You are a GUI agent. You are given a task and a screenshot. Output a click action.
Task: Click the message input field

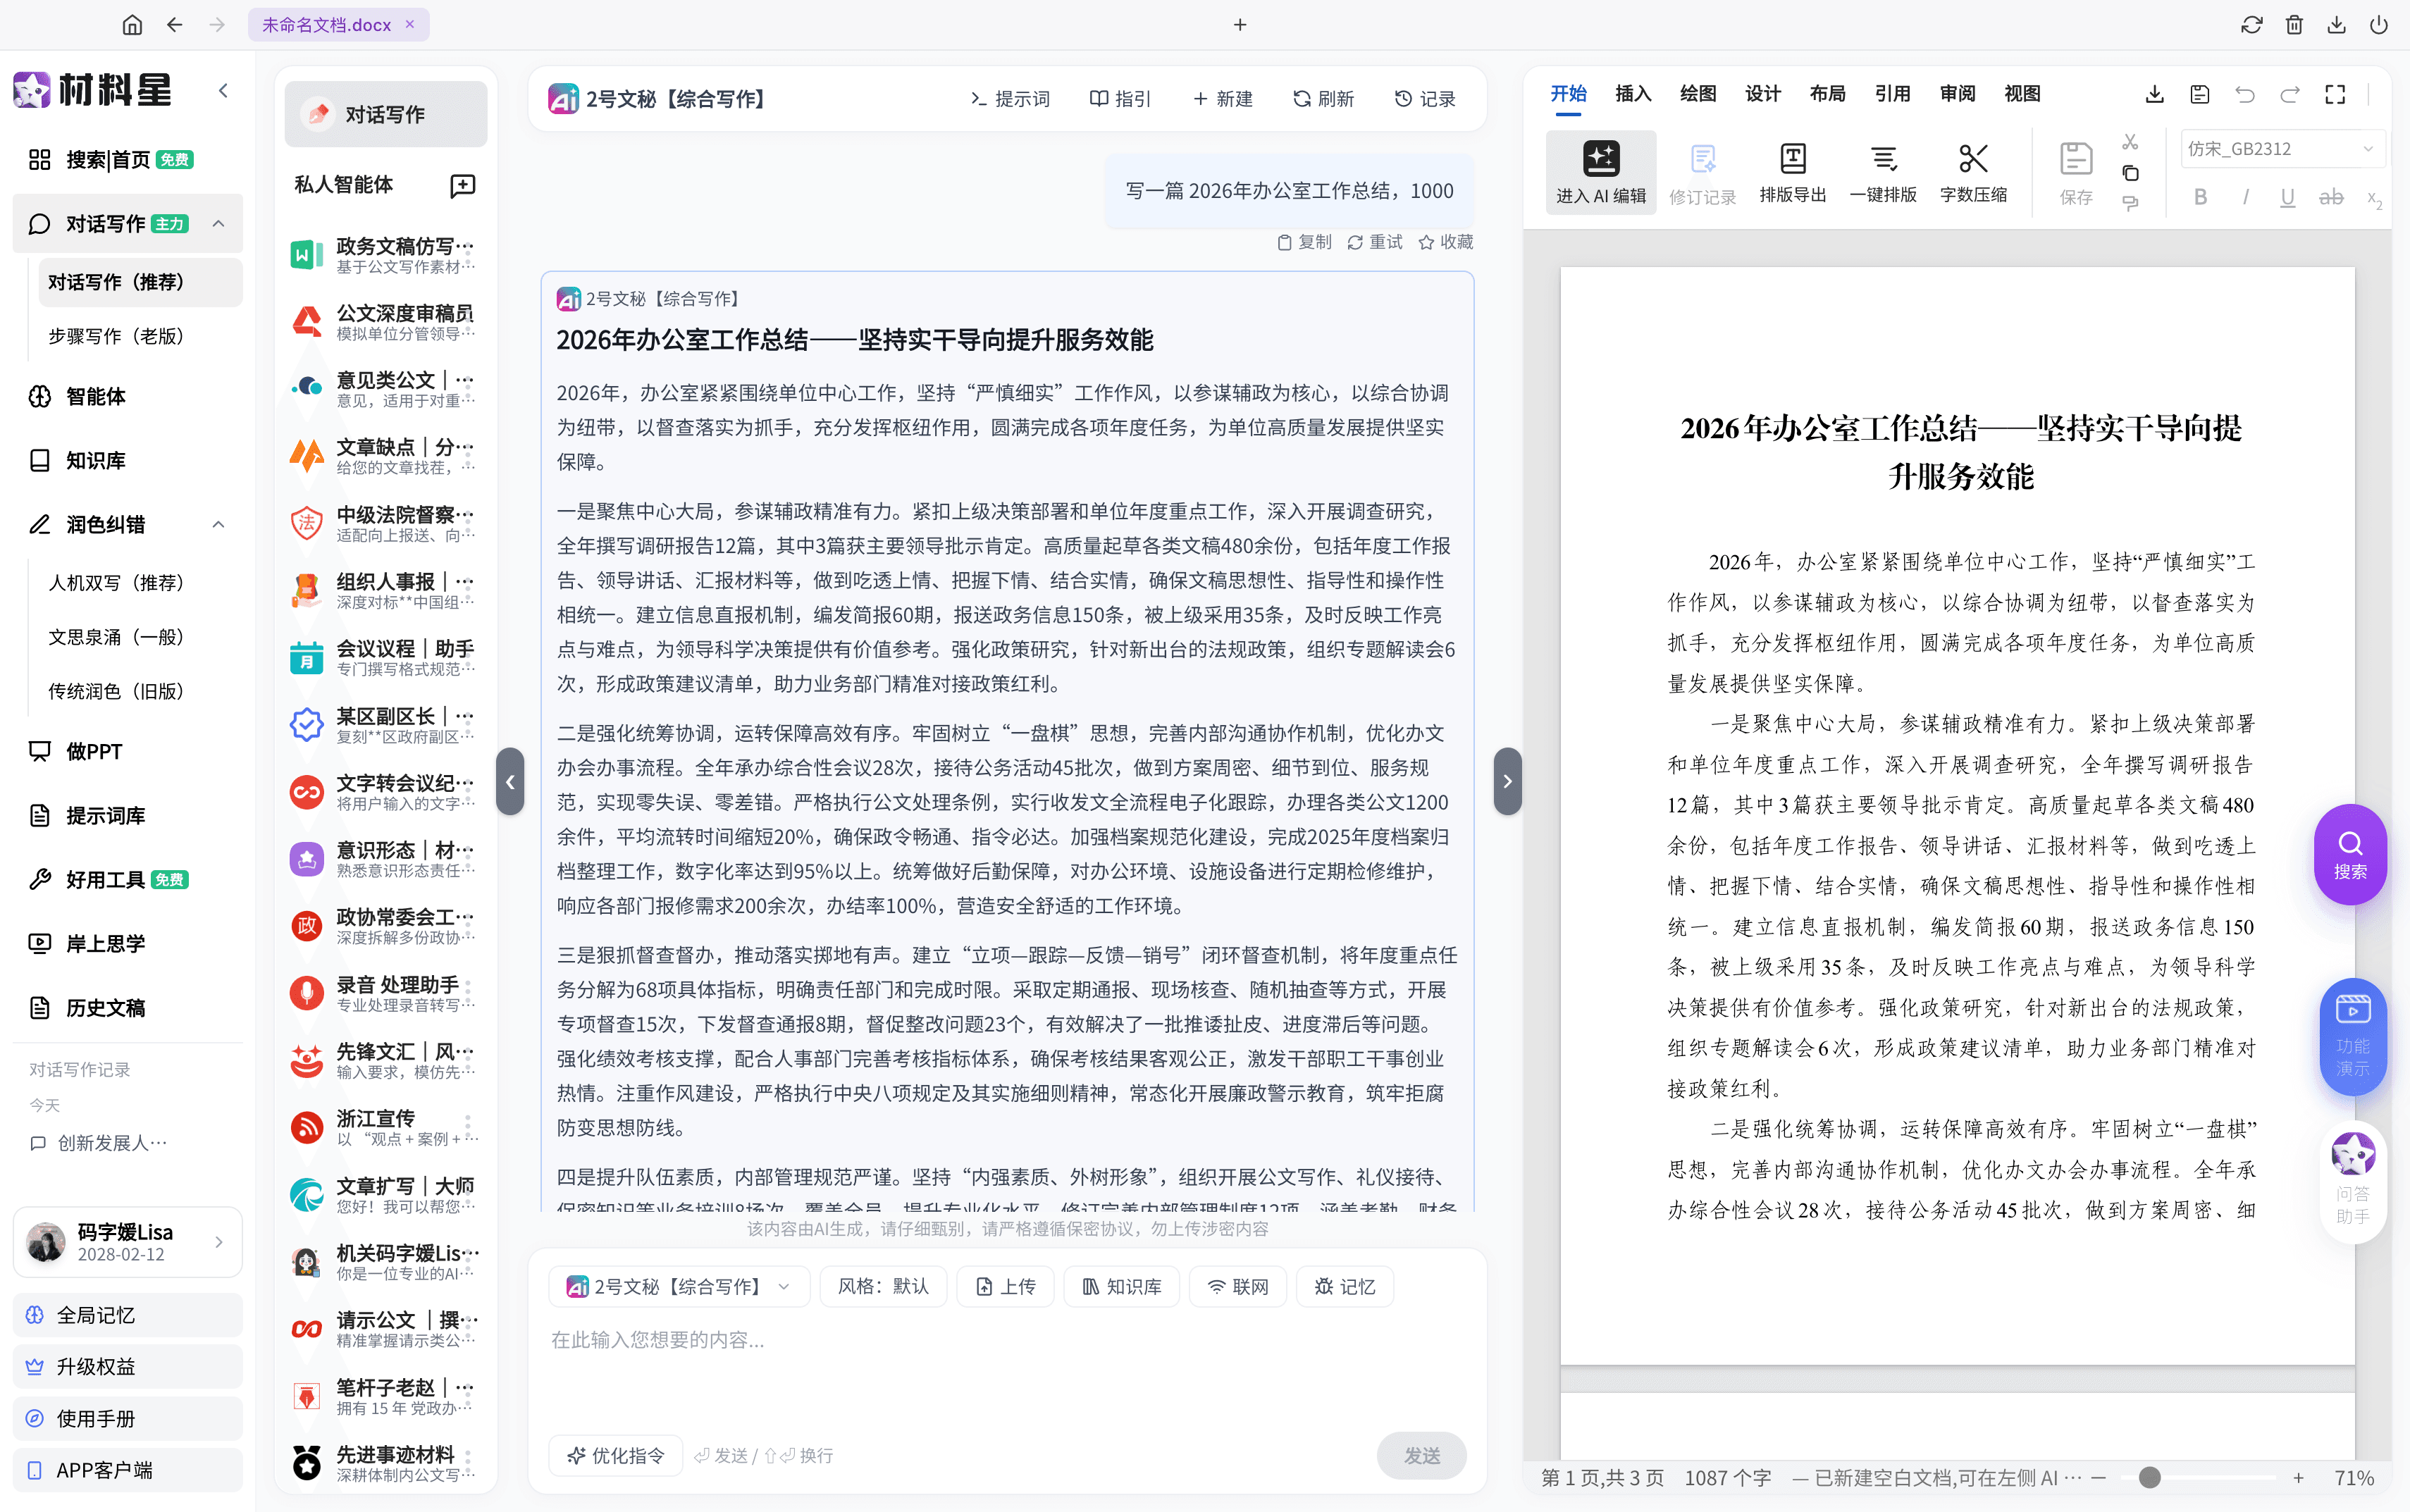1007,1370
